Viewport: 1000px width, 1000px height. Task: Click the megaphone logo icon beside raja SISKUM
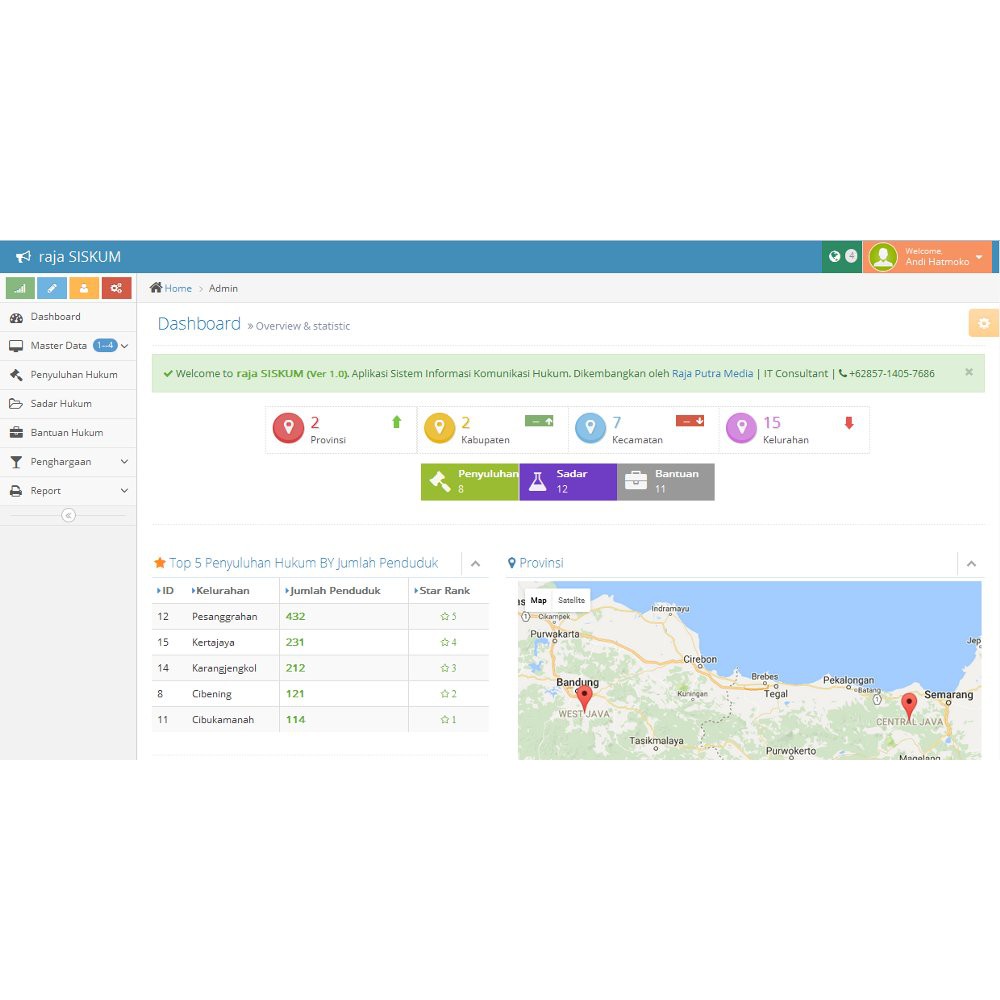pyautogui.click(x=24, y=256)
